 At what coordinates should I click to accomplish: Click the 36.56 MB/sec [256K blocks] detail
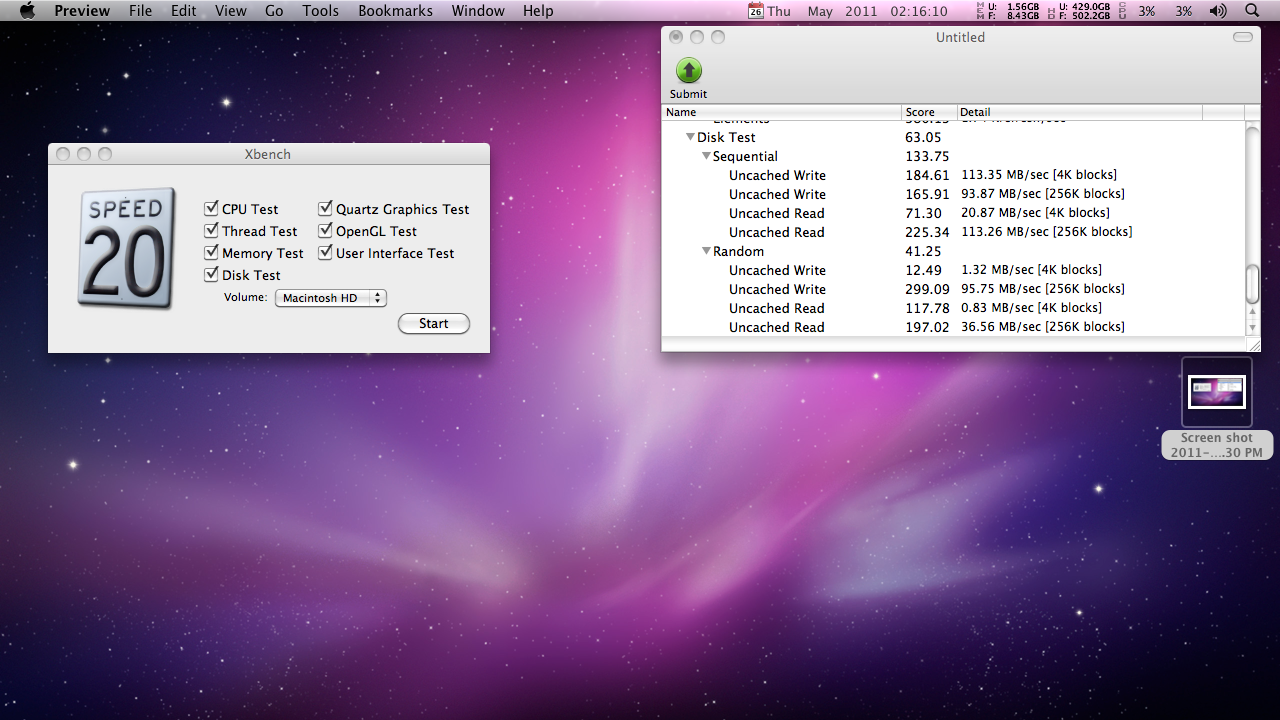tap(1043, 327)
